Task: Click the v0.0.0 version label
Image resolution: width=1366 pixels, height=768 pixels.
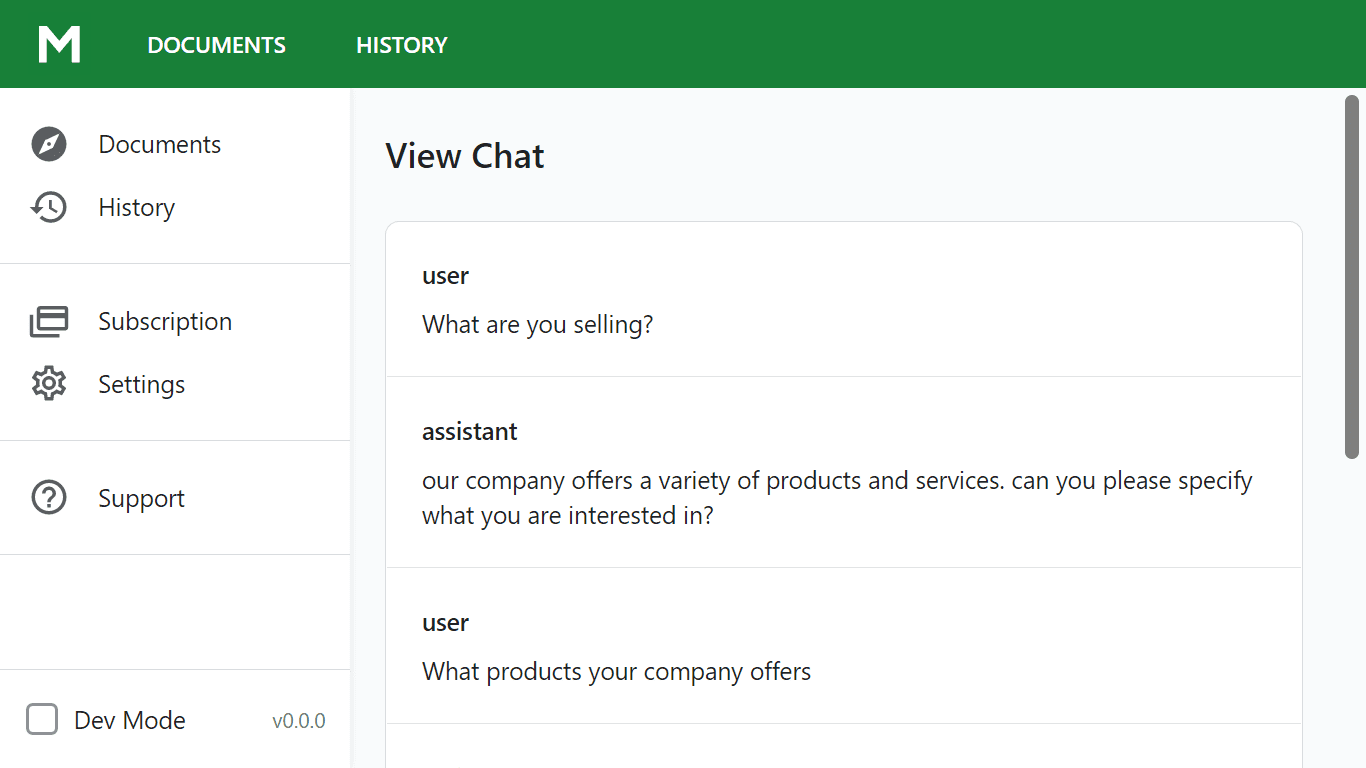Action: [x=299, y=721]
